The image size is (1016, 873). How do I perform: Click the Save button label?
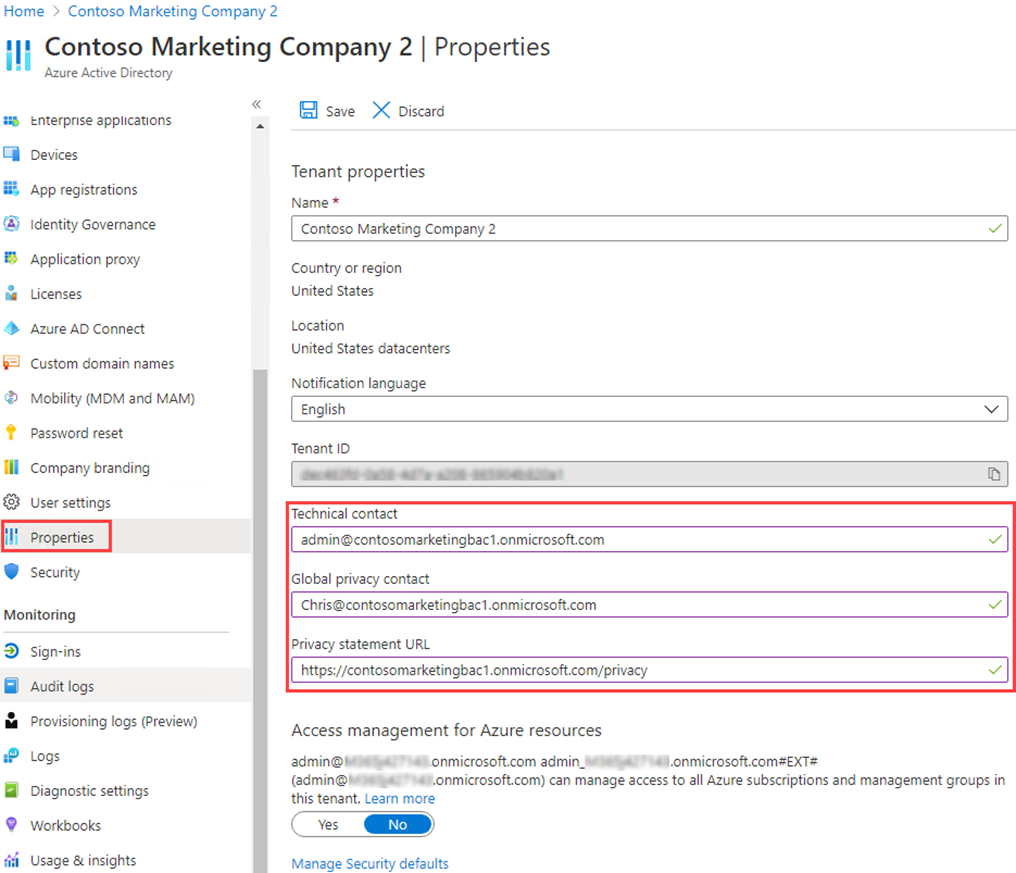click(x=340, y=111)
